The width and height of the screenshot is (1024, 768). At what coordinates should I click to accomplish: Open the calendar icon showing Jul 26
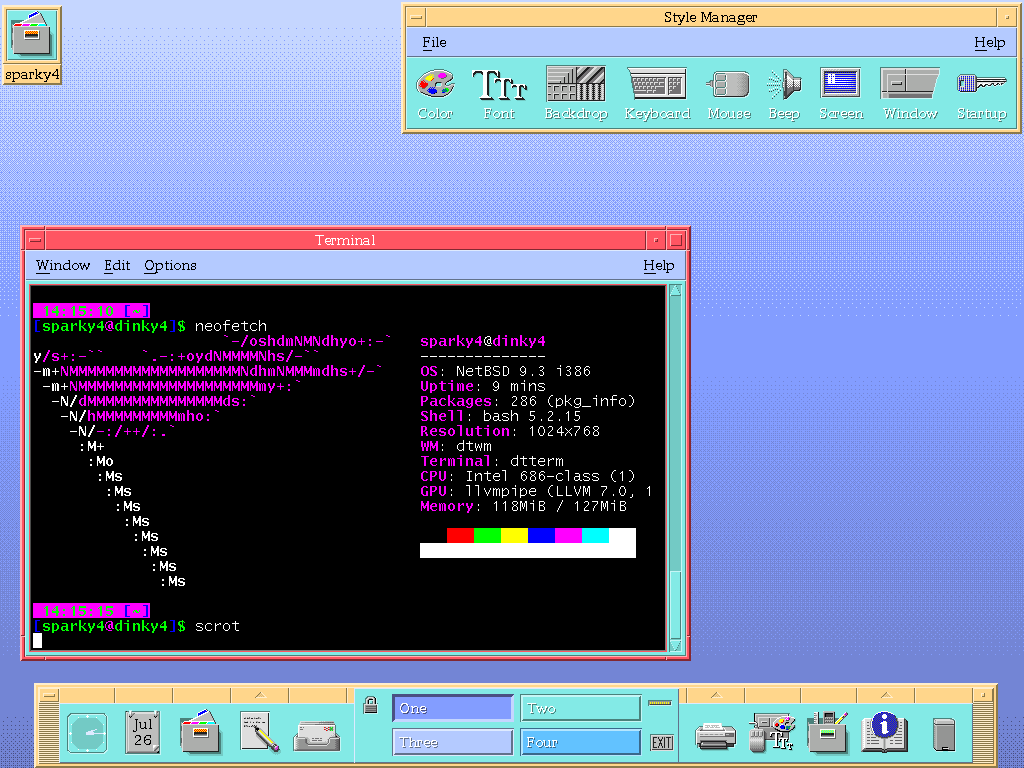[143, 733]
